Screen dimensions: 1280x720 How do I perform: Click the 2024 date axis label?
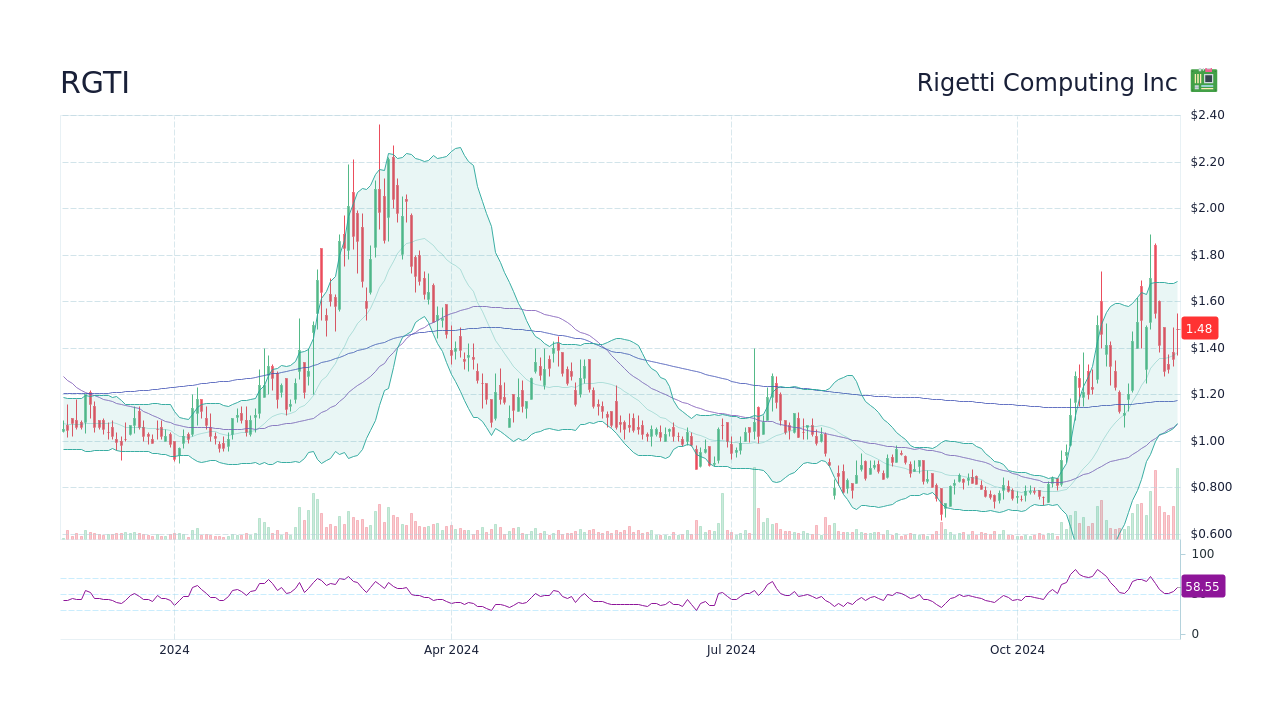pyautogui.click(x=174, y=650)
